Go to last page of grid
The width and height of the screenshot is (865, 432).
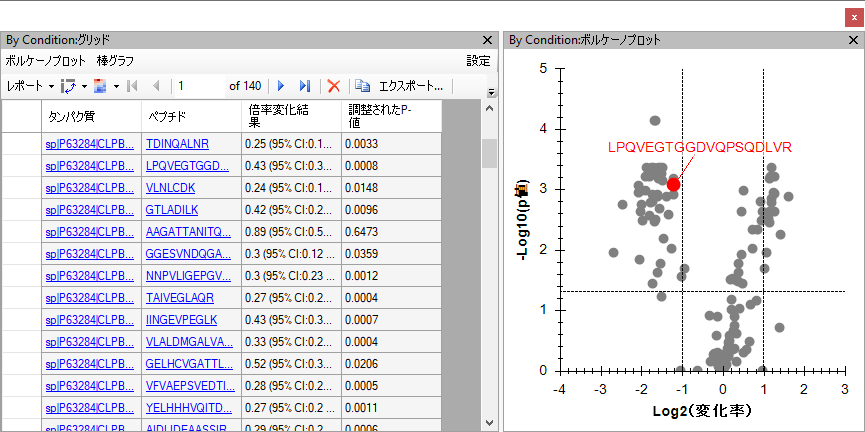305,87
